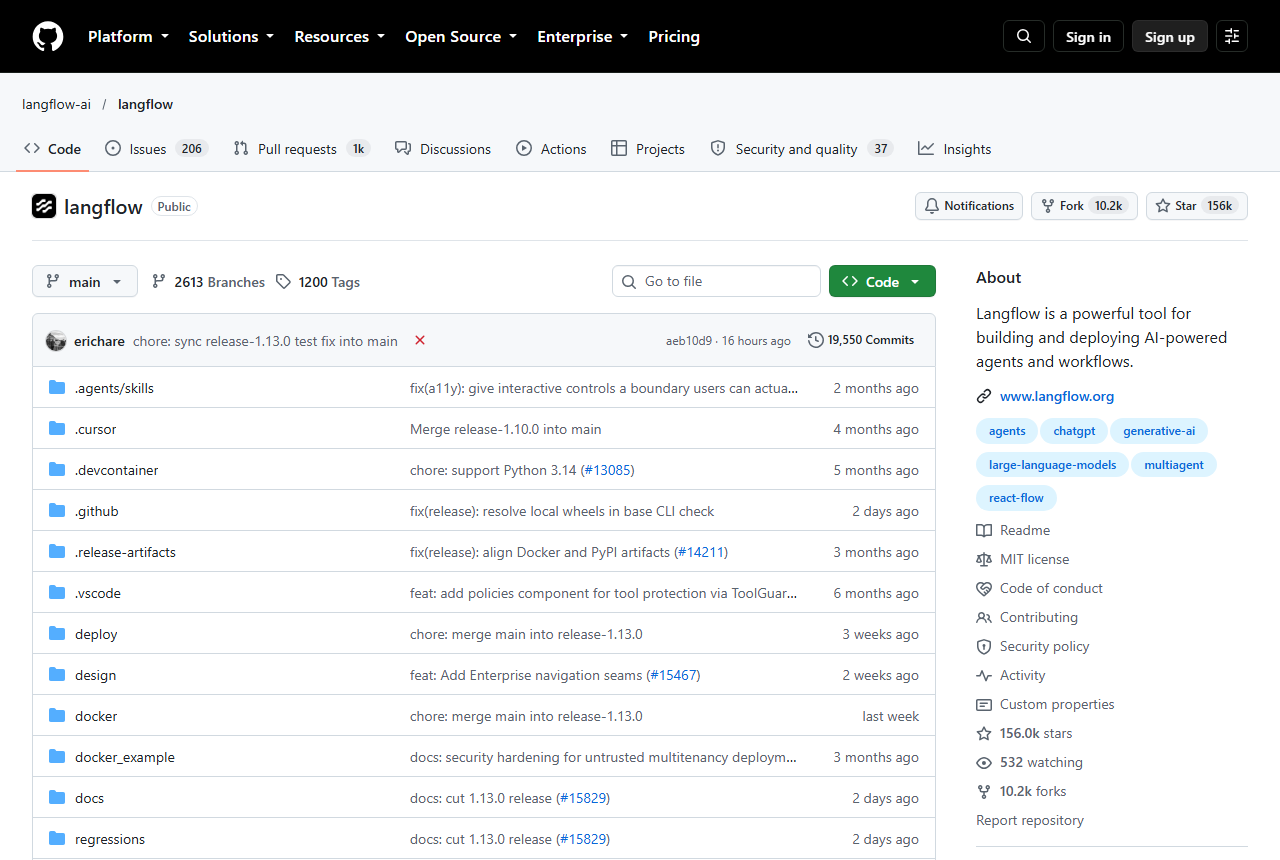Screen dimensions: 1280x860
Task: Open the 156.0k stars sidebar link
Action: click(x=1025, y=733)
